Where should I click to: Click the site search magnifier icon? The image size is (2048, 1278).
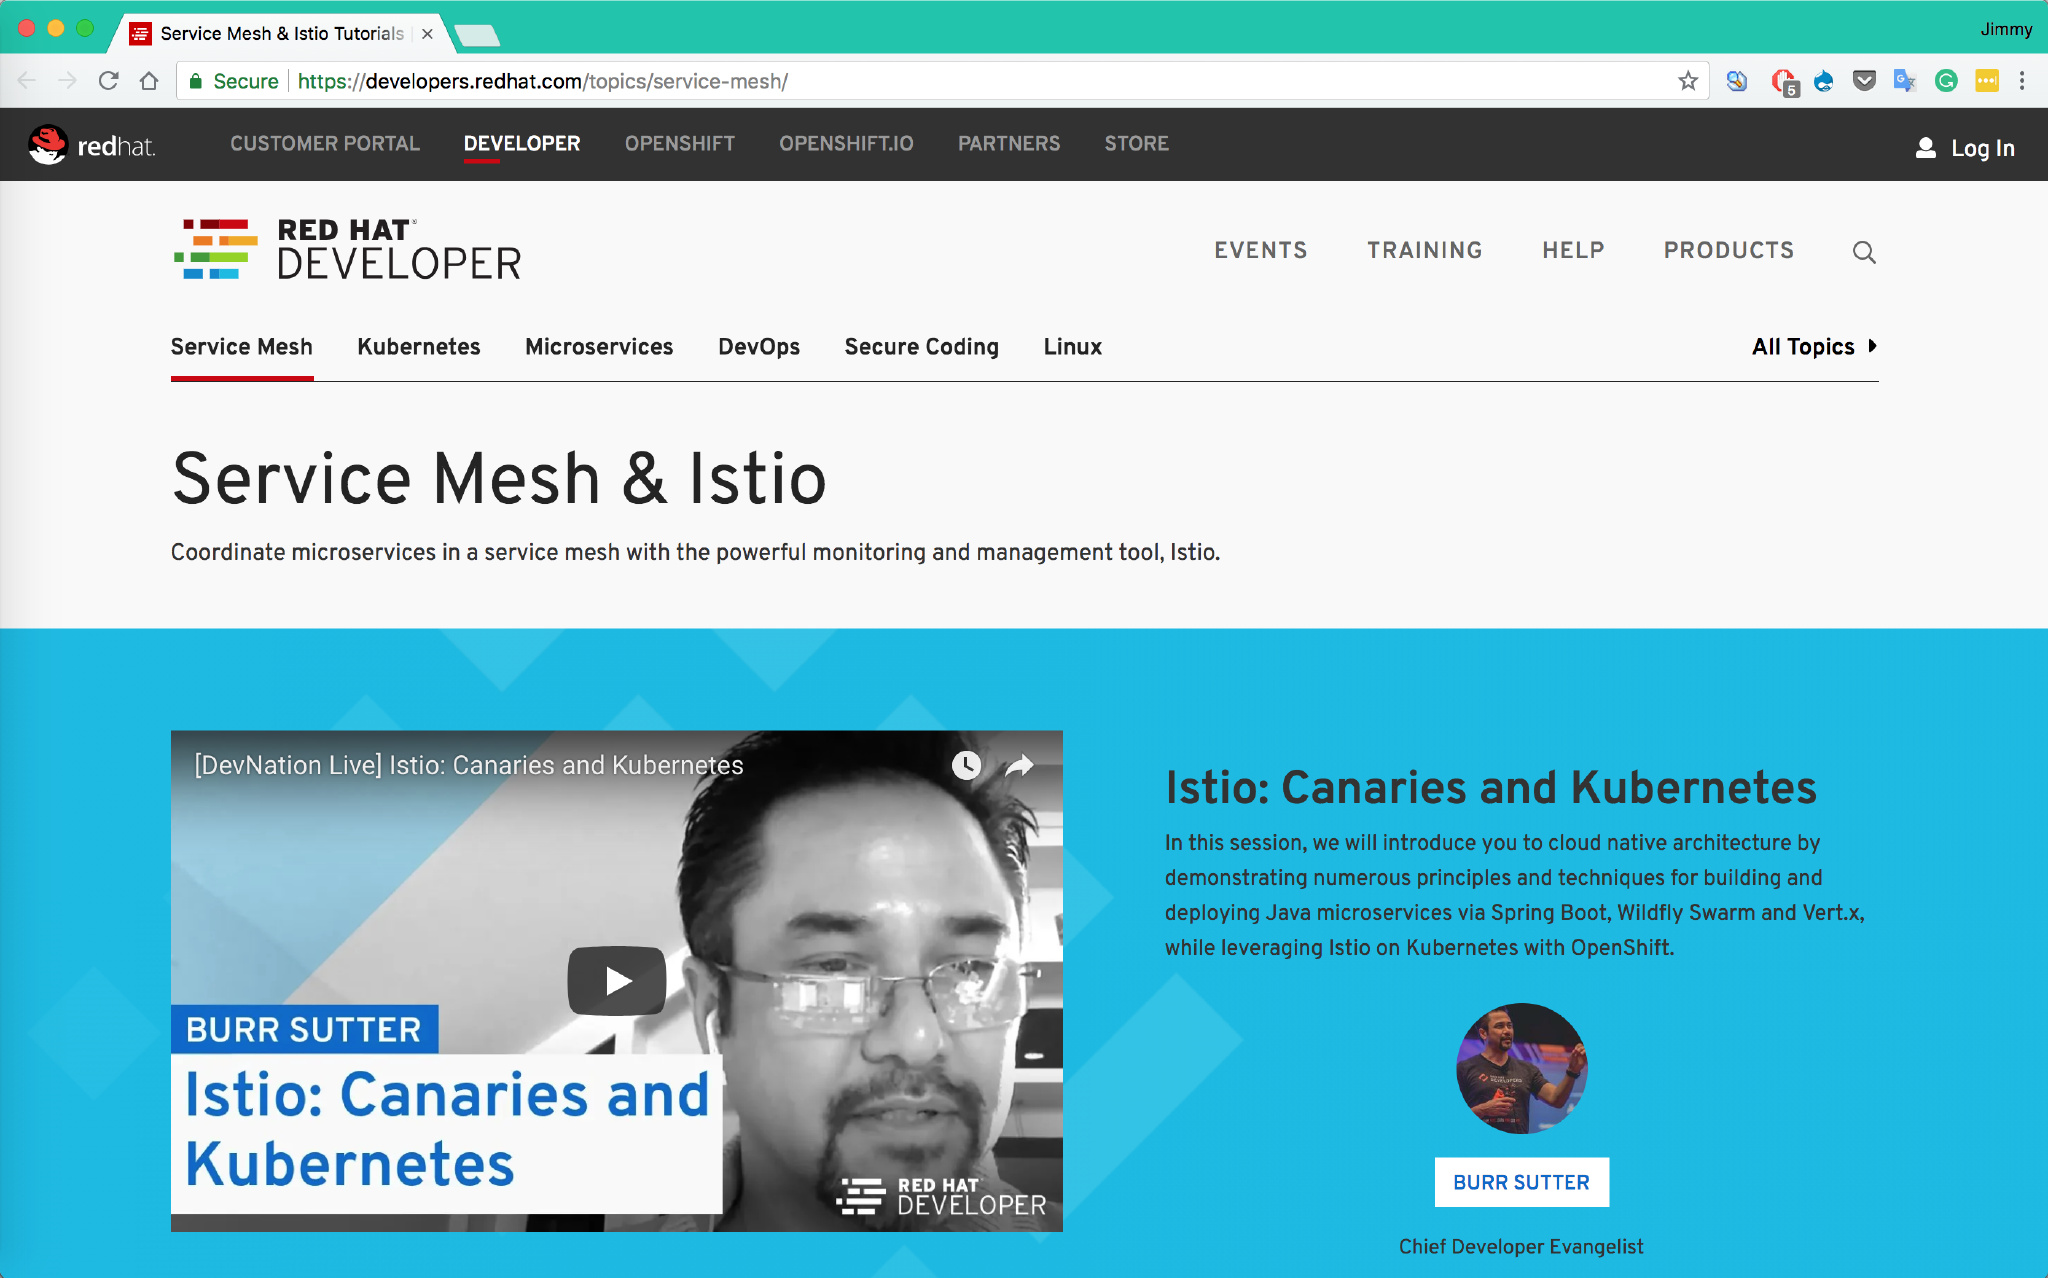click(x=1863, y=252)
